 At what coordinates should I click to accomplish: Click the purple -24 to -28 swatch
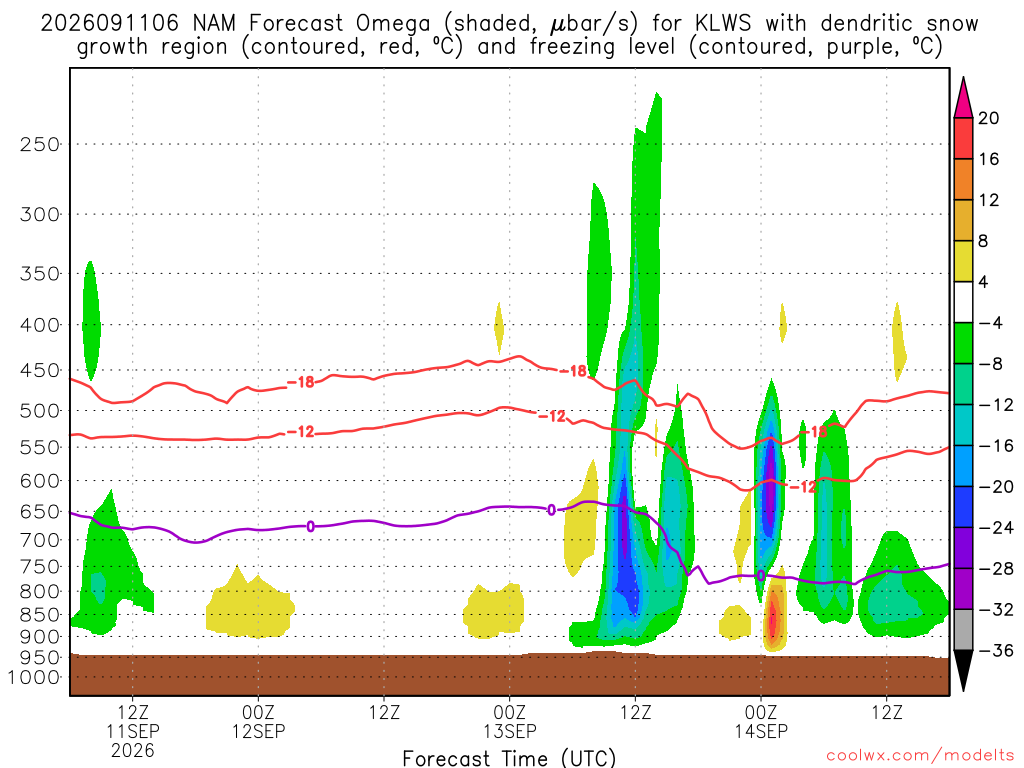point(963,548)
